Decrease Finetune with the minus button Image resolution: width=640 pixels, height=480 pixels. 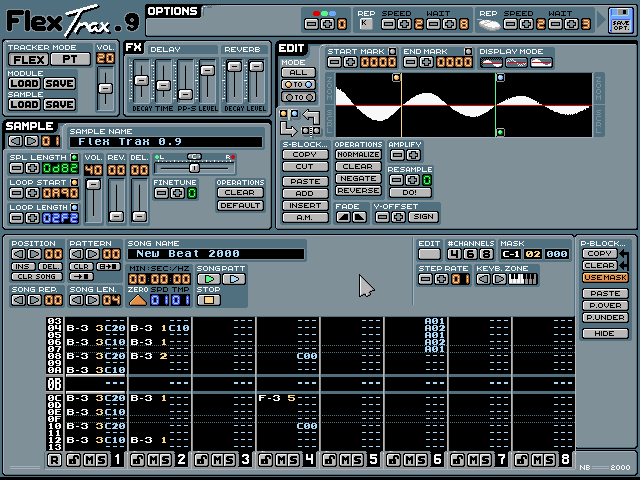(x=161, y=193)
